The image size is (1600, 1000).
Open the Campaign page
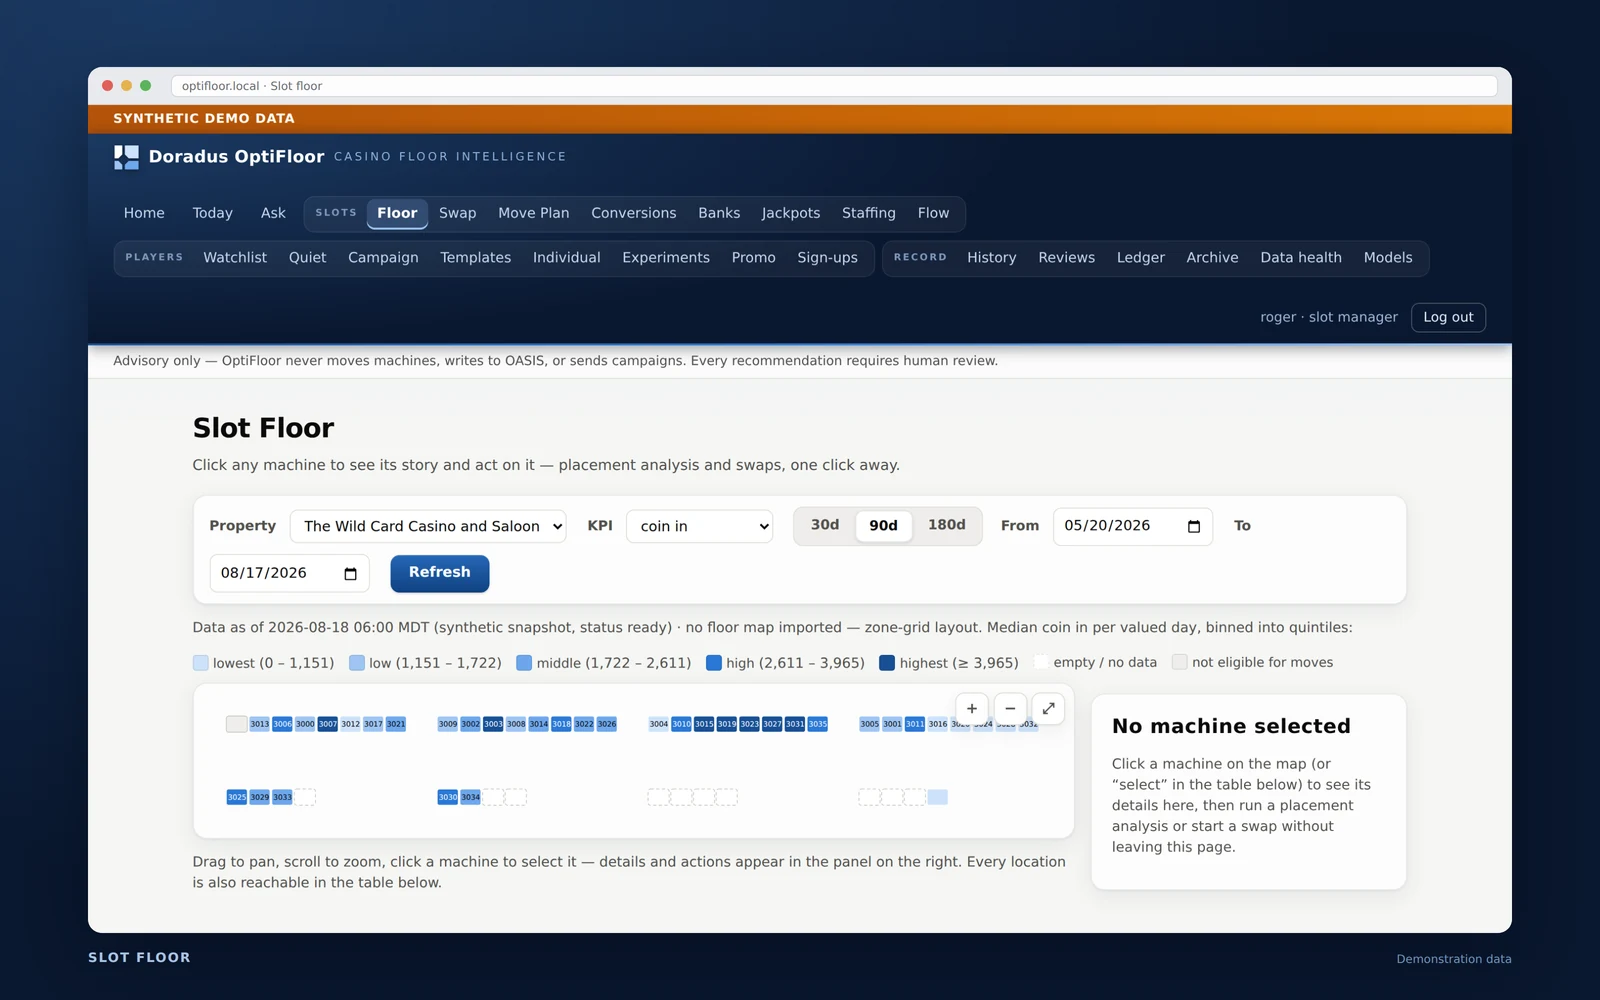pos(383,257)
